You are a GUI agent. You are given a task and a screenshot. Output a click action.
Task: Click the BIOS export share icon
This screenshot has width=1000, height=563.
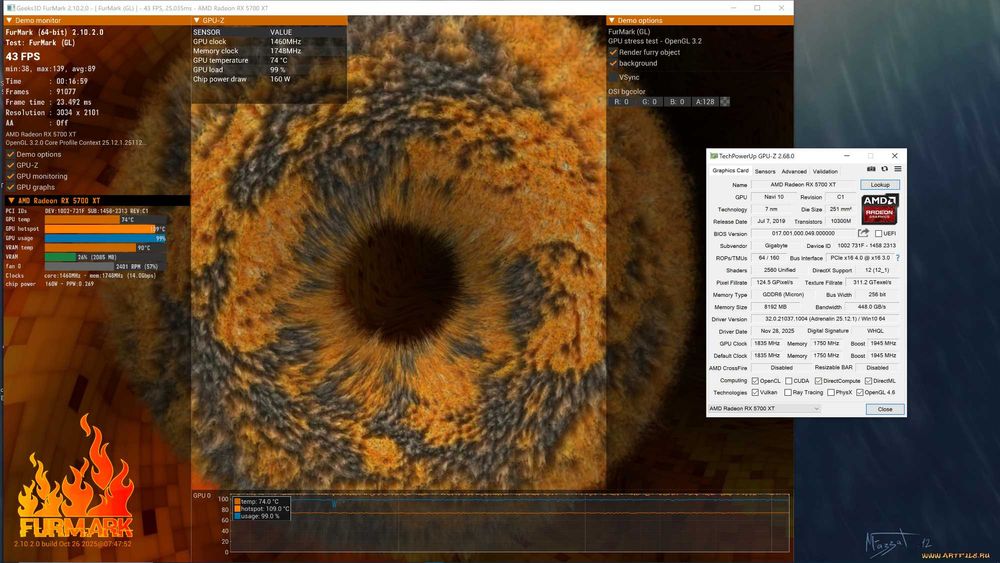[863, 233]
